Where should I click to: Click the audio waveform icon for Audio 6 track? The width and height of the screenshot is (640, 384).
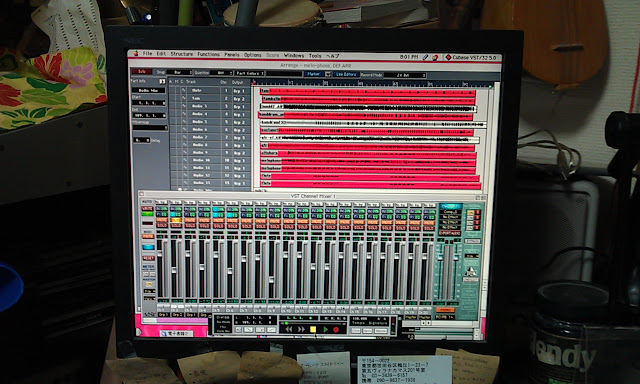(184, 129)
